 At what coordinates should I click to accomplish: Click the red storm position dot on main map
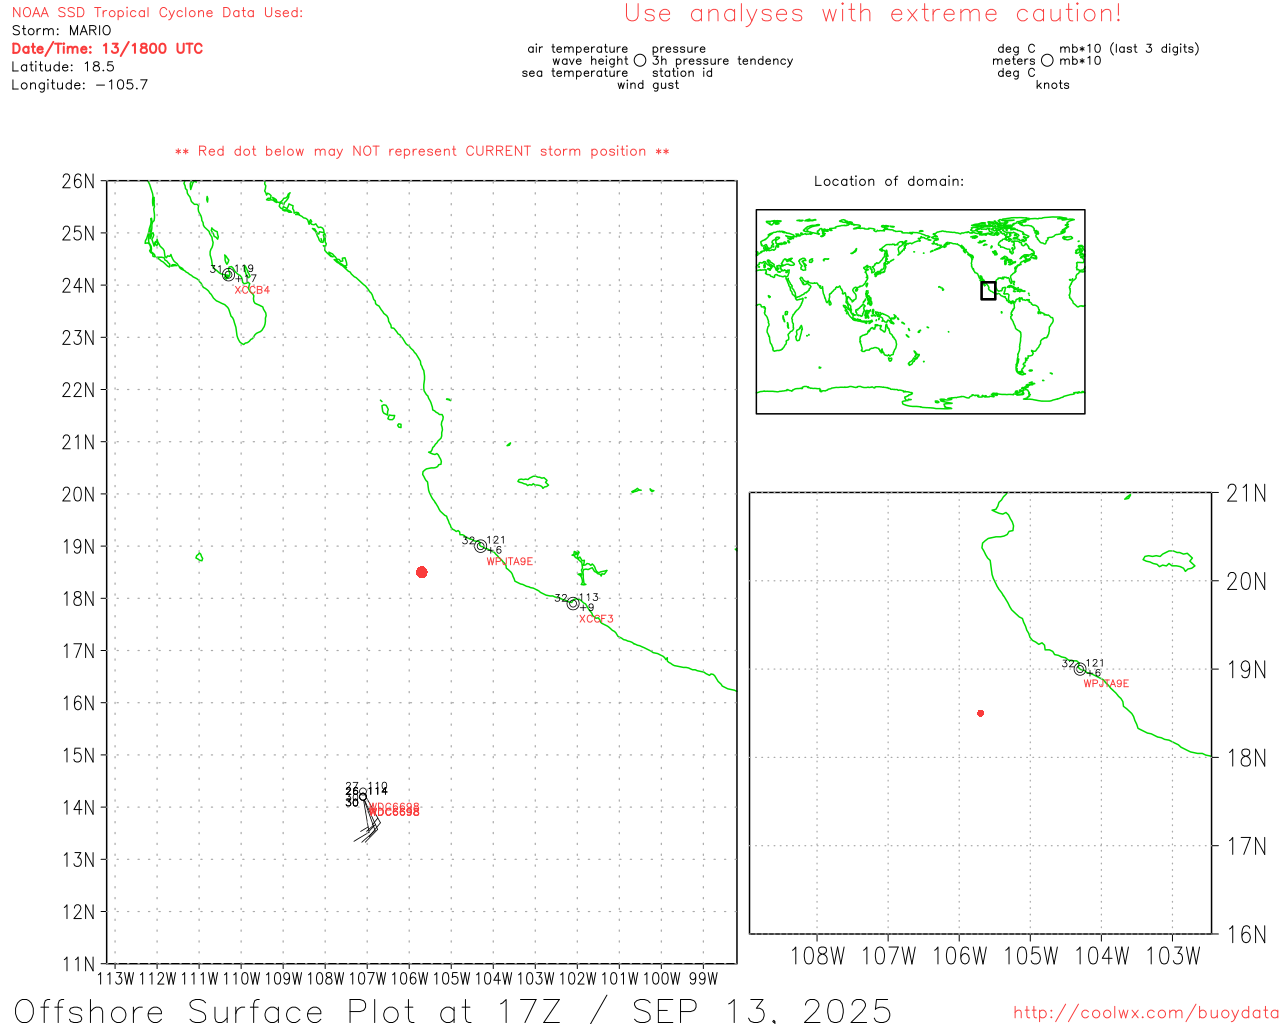click(422, 572)
